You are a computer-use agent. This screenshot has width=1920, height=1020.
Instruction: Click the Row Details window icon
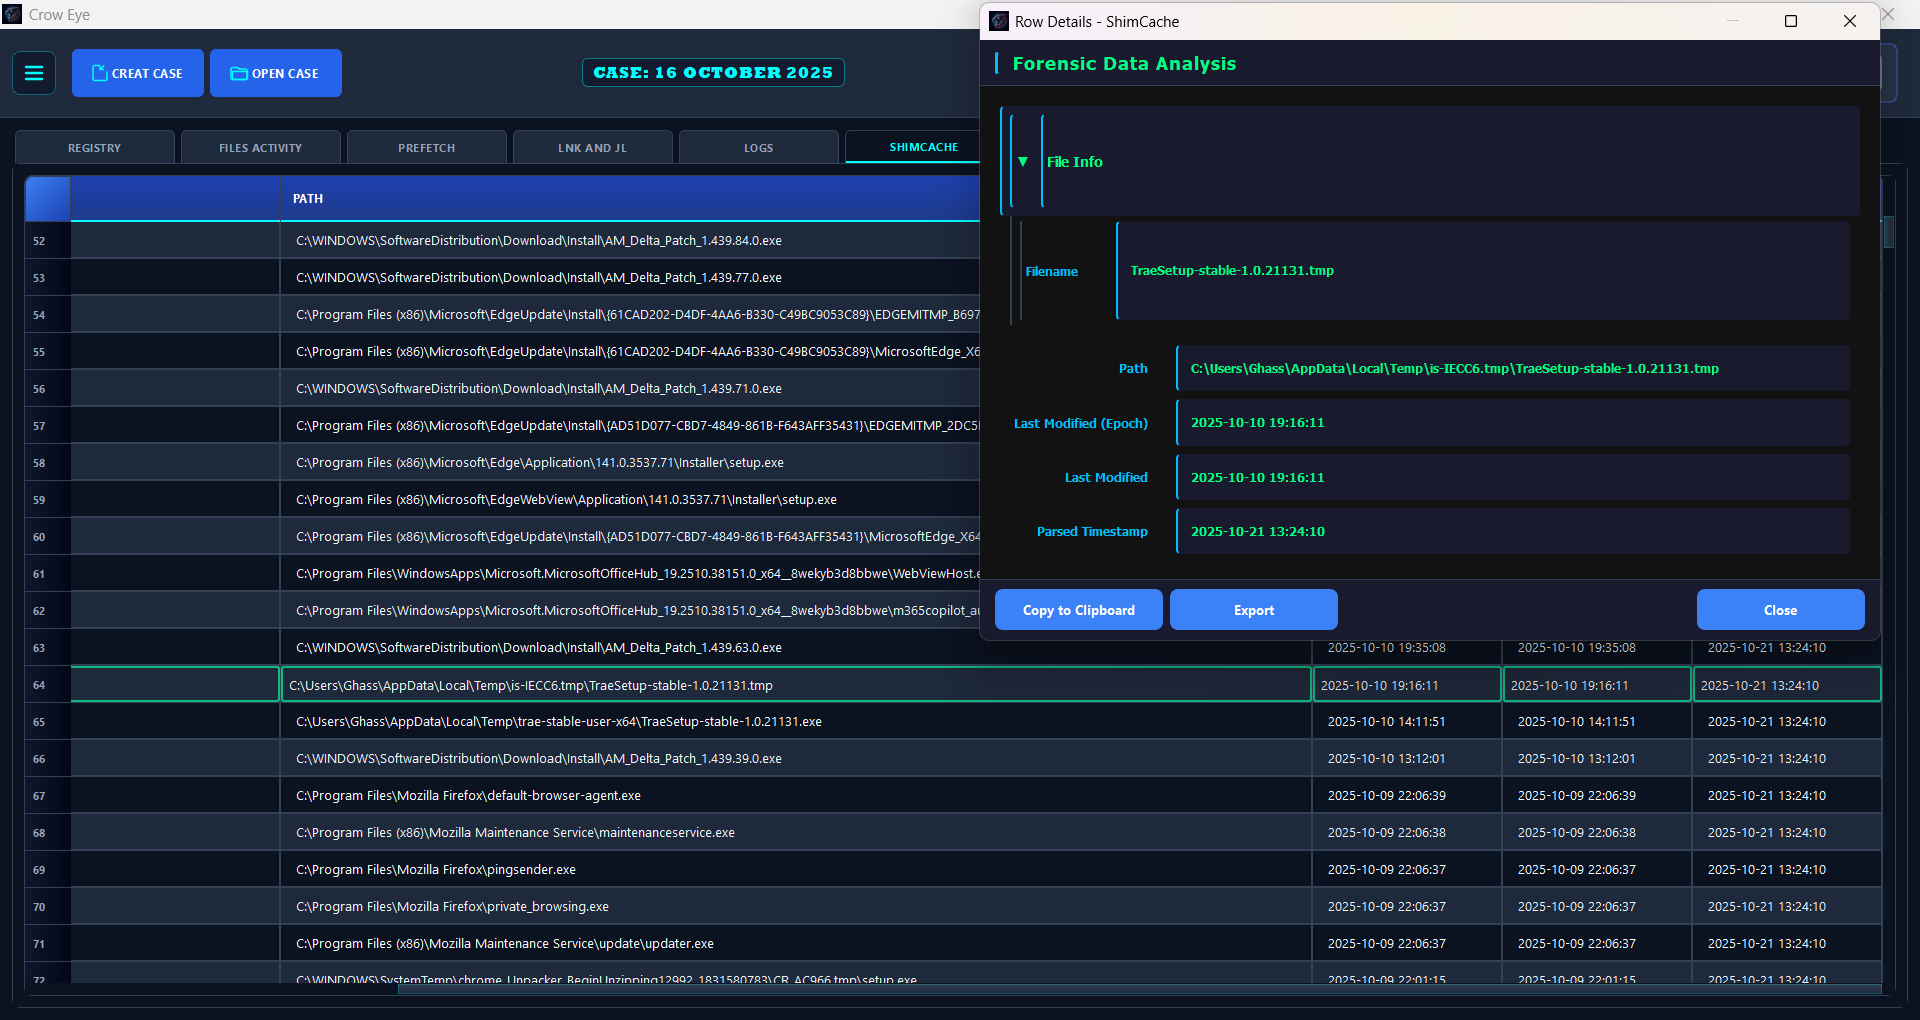tap(999, 21)
